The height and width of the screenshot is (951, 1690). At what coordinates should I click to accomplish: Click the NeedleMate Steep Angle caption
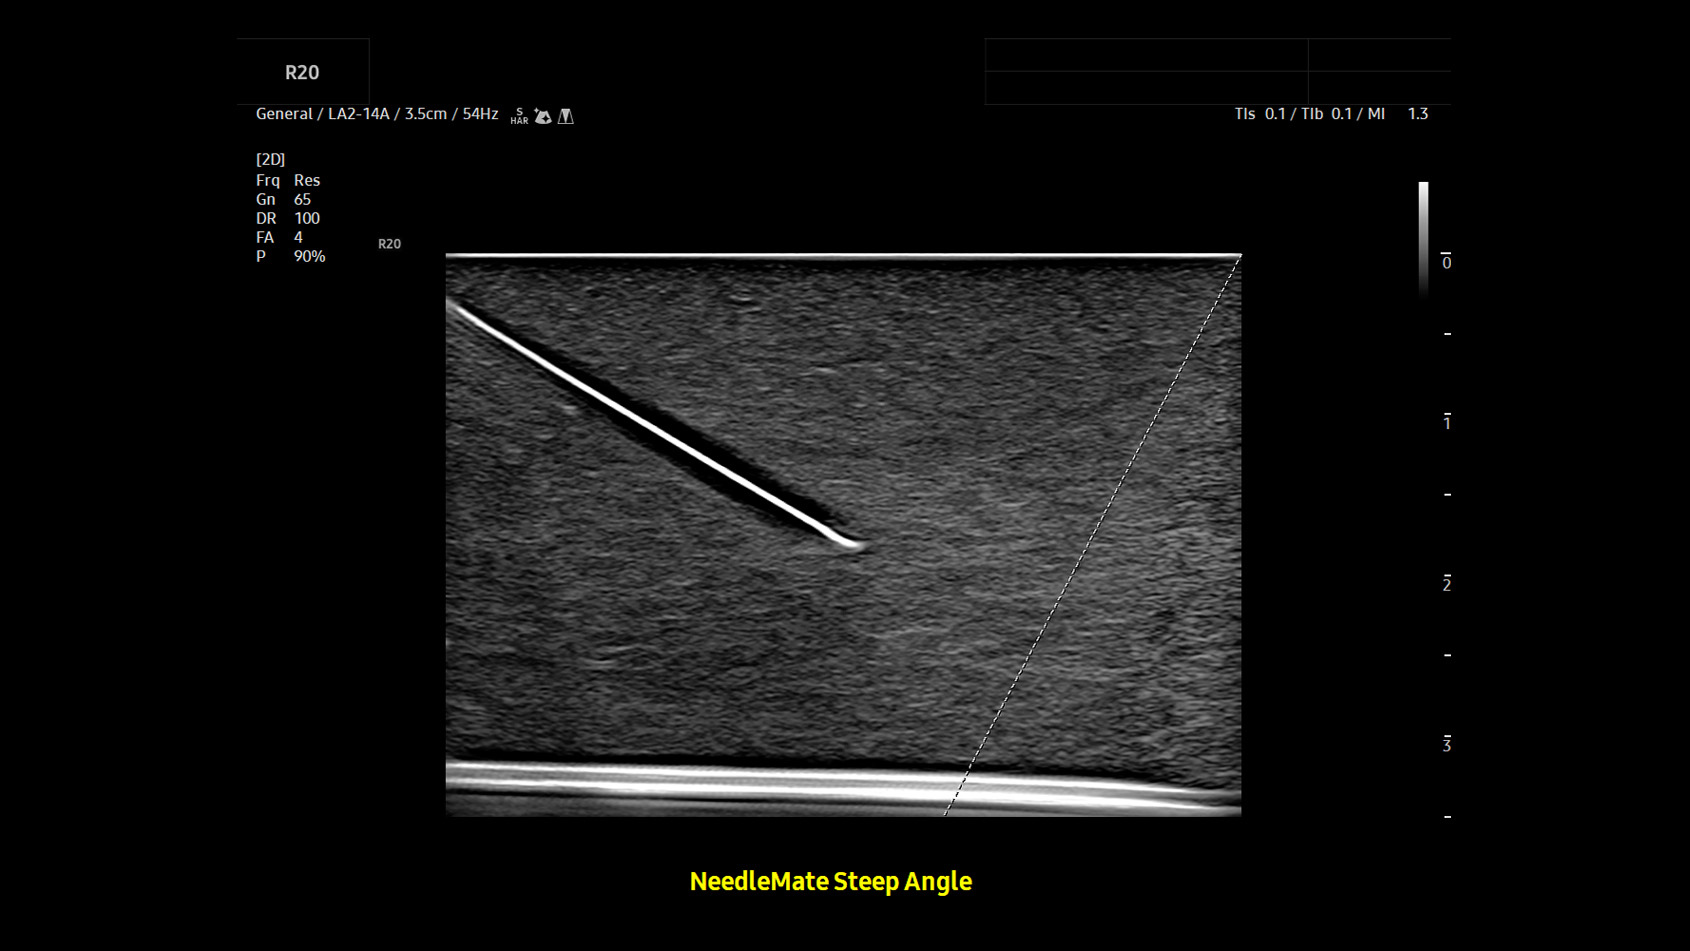(831, 881)
